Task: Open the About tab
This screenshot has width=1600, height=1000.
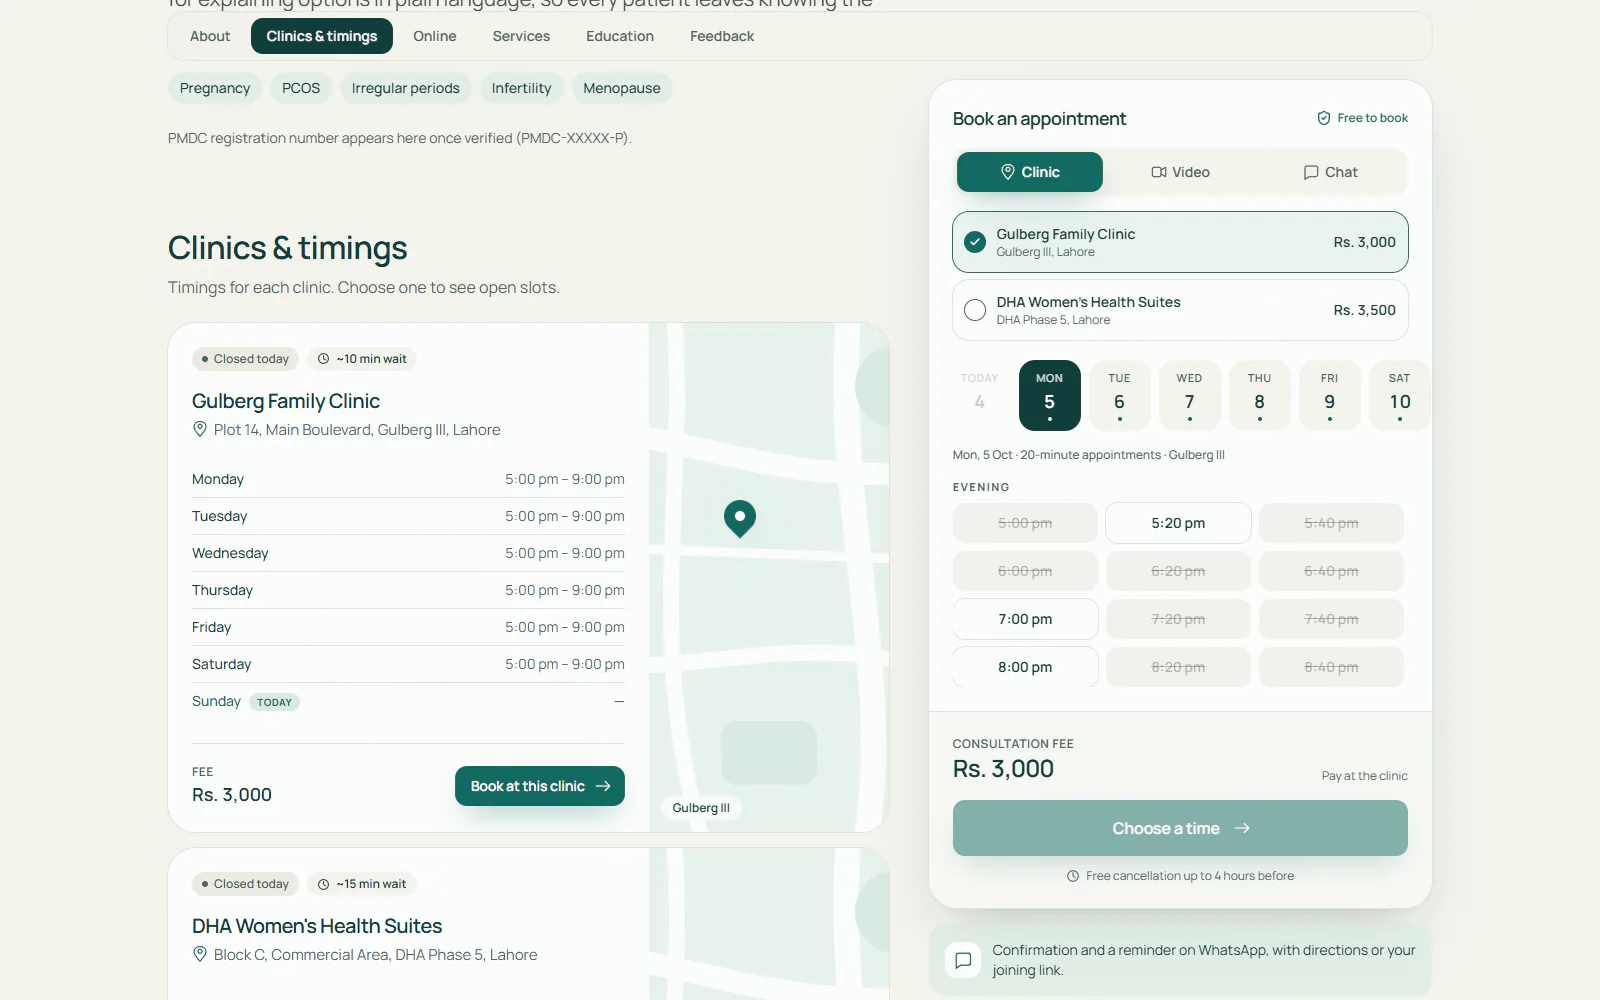Action: point(210,36)
